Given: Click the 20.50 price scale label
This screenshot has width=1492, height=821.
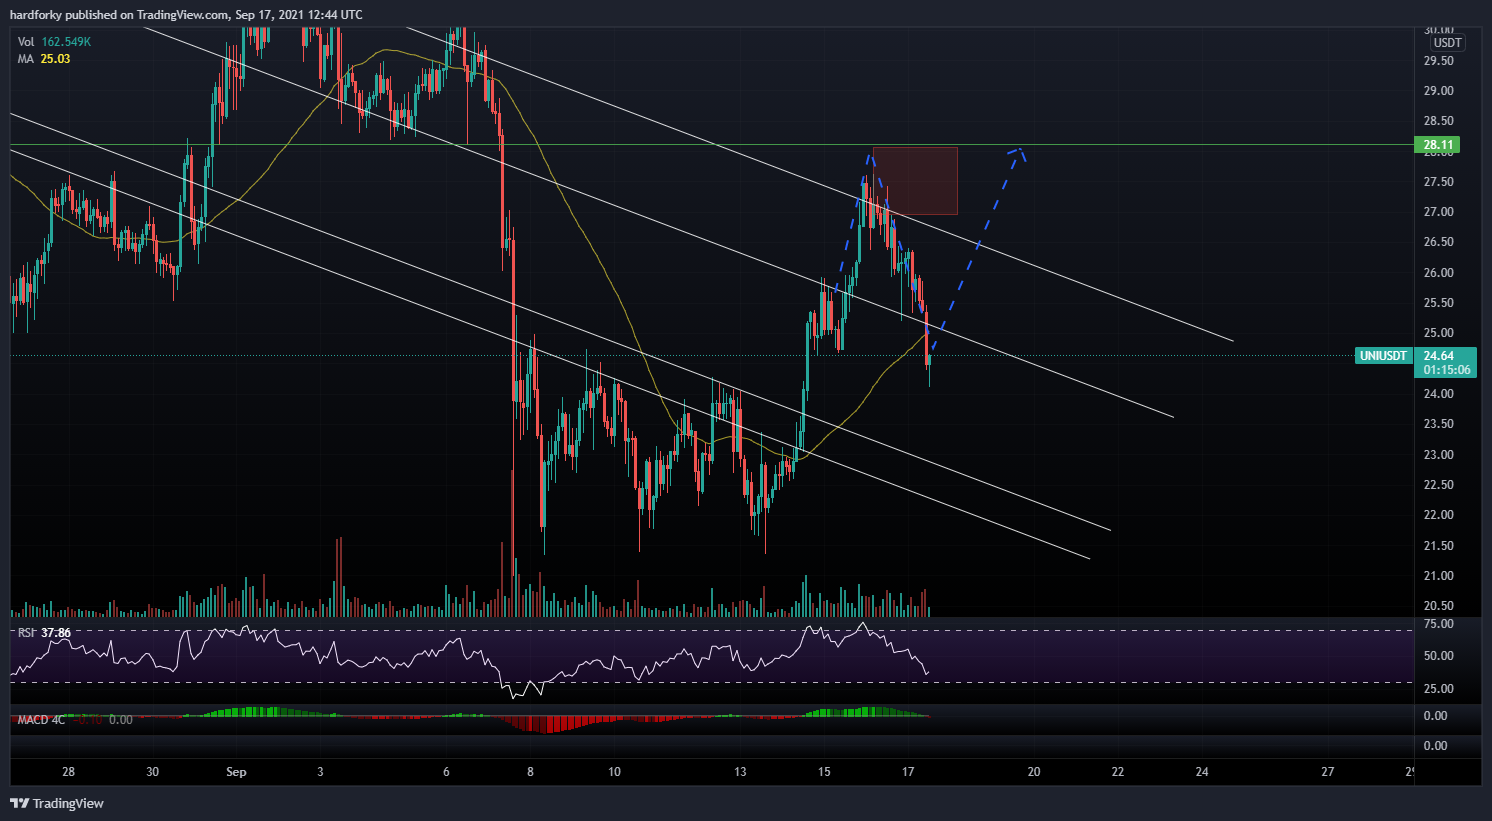Looking at the screenshot, I should pos(1438,606).
